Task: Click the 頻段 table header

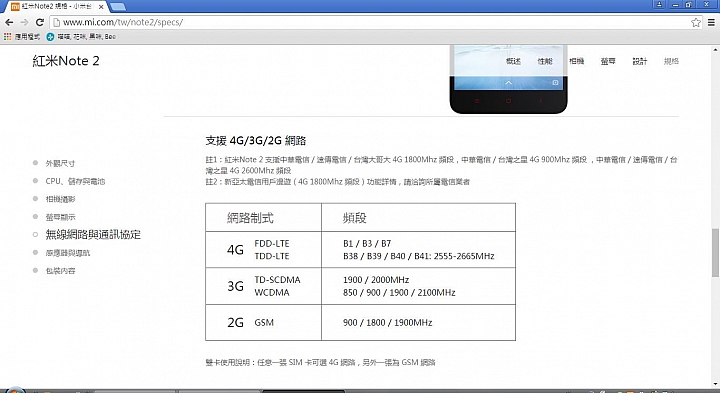Action: 354,218
